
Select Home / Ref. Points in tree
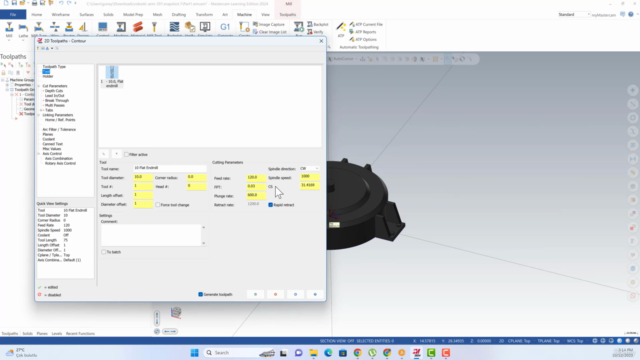pos(60,120)
